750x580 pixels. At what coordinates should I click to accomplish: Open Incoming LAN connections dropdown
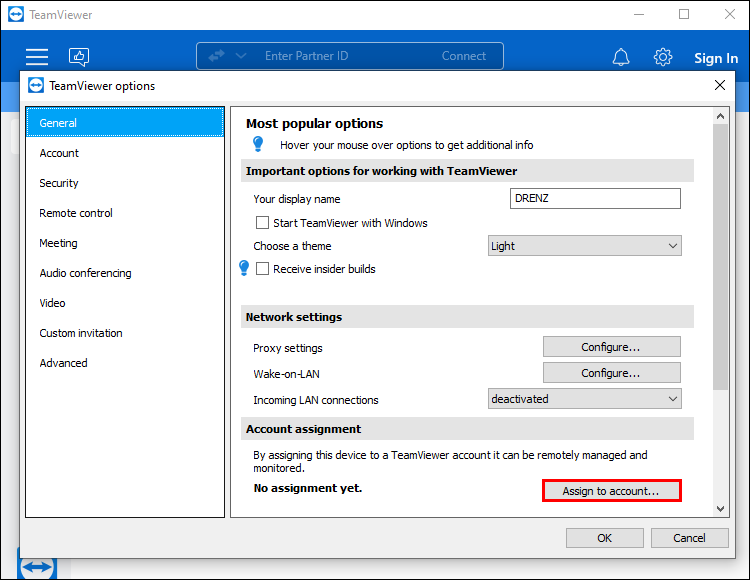584,399
